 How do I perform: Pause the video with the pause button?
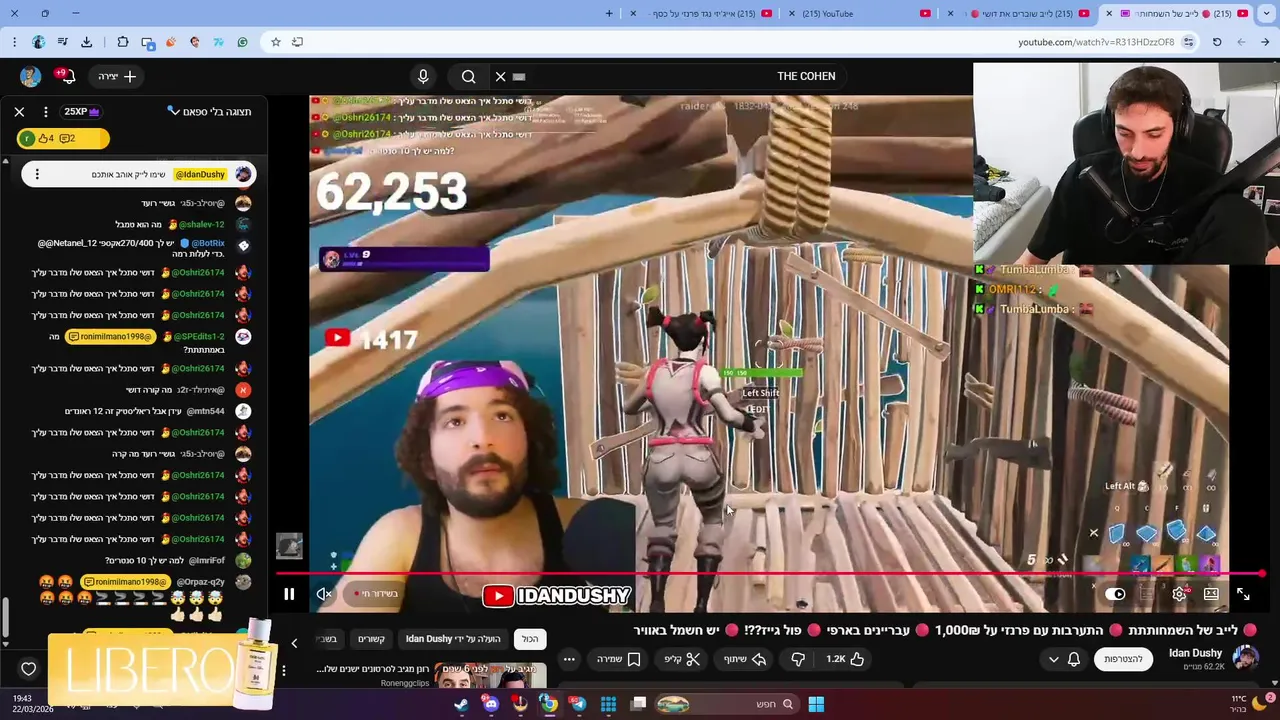pyautogui.click(x=289, y=594)
